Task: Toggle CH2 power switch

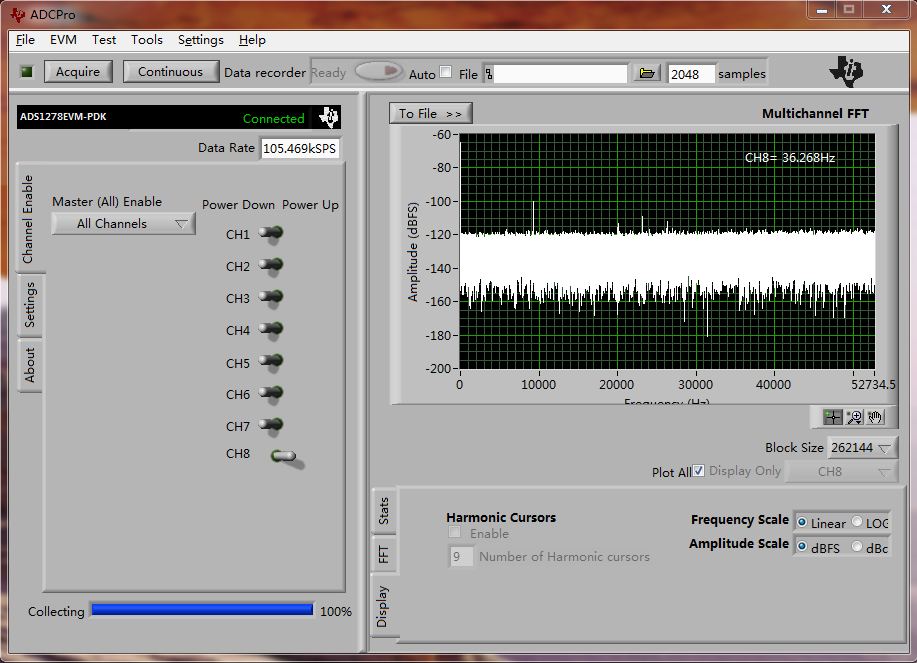Action: (271, 265)
